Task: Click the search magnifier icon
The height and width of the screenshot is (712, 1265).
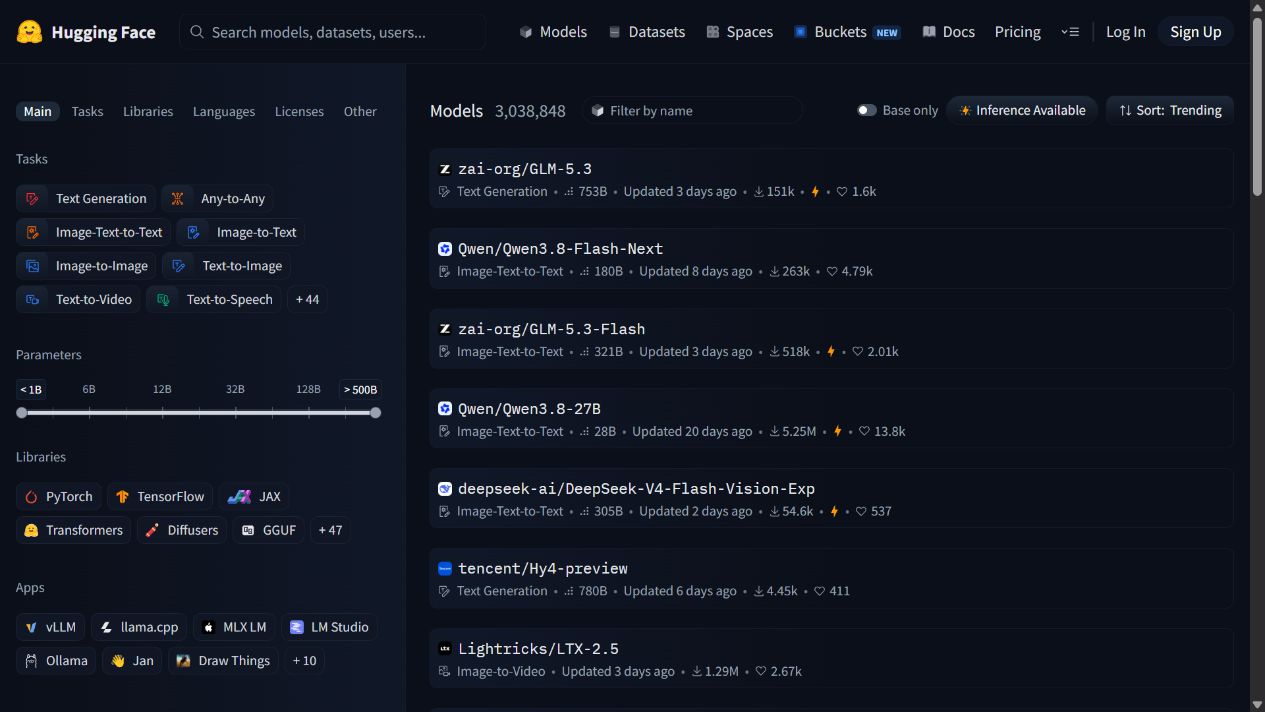Action: [x=198, y=32]
